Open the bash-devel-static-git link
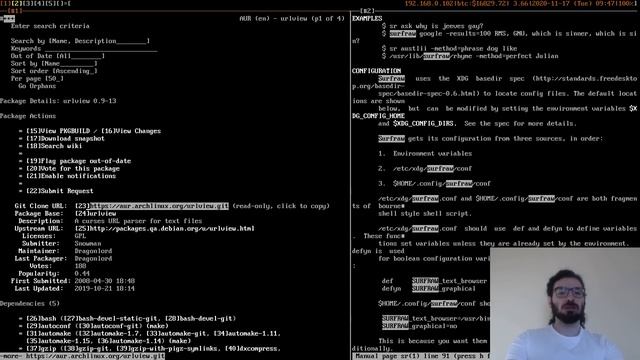640x360 pixels. (112, 318)
